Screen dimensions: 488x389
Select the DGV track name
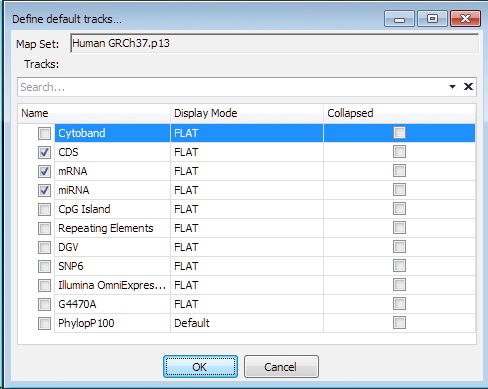pyautogui.click(x=68, y=247)
